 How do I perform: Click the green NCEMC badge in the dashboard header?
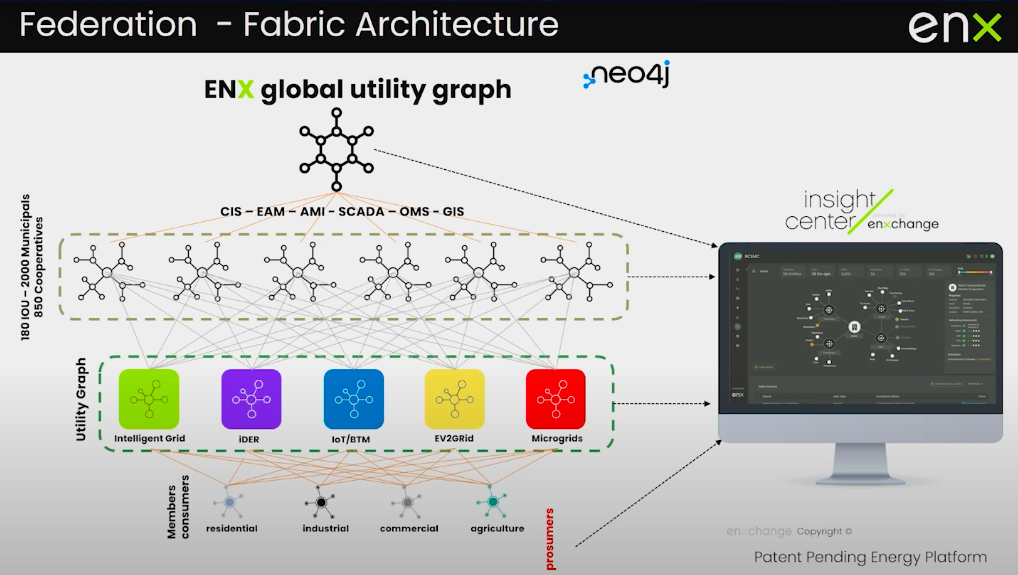pyautogui.click(x=738, y=256)
